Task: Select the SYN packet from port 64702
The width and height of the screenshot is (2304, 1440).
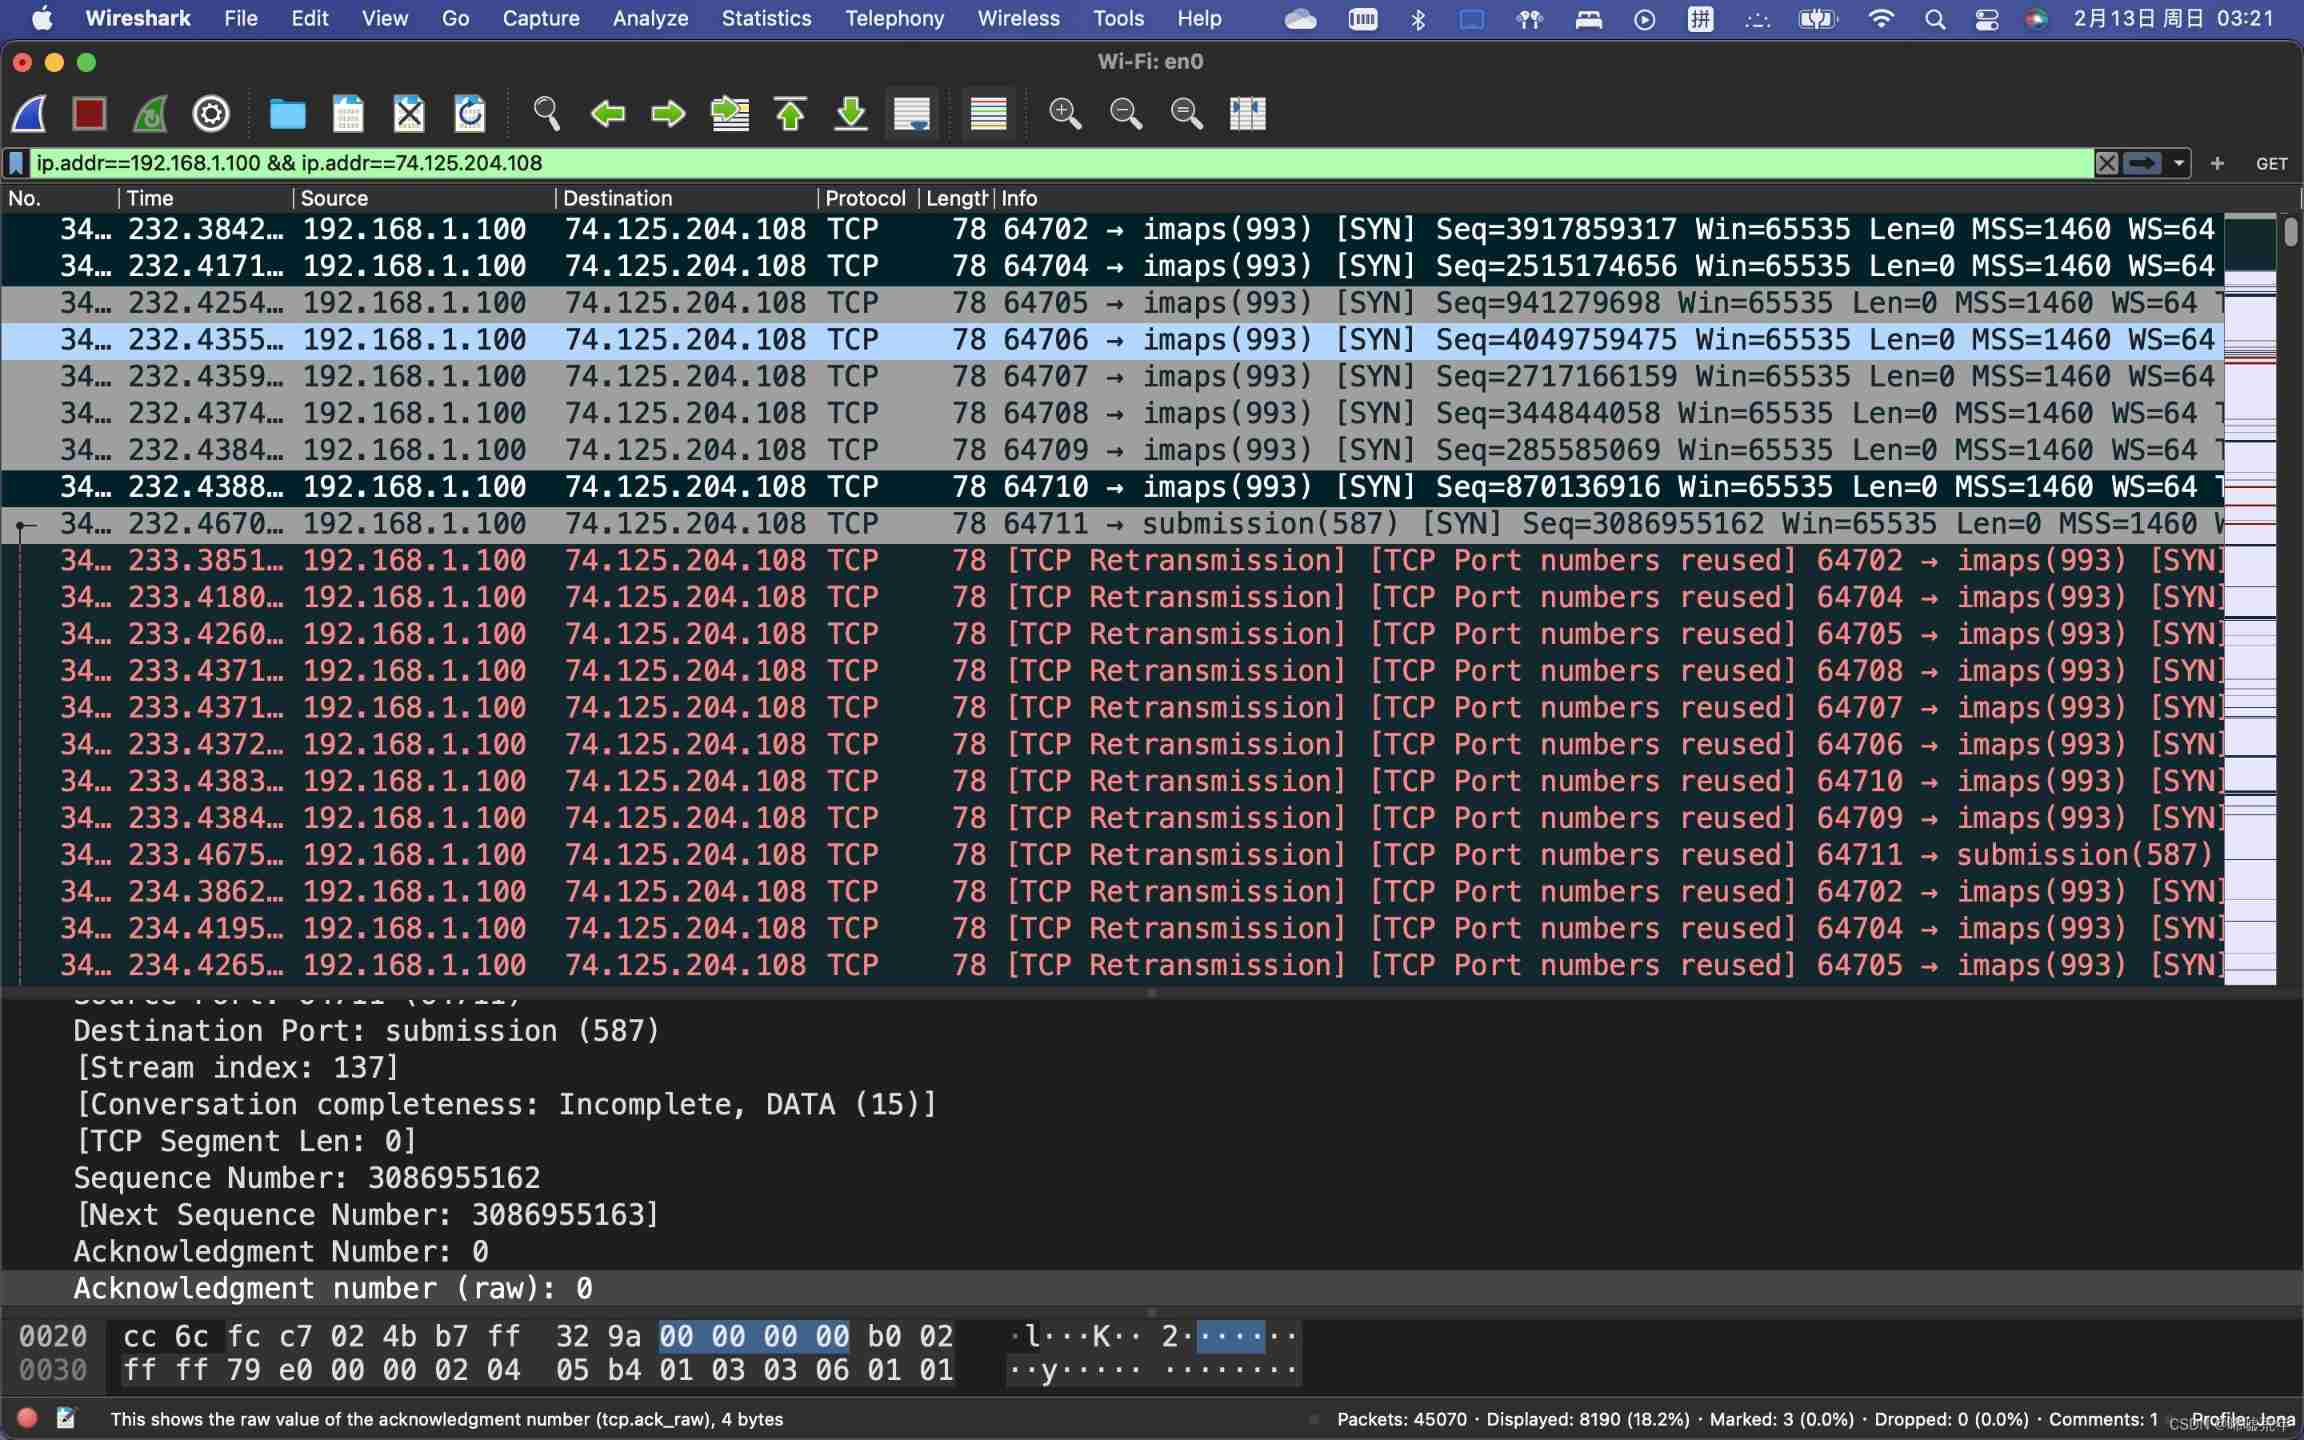Action: (x=1112, y=230)
